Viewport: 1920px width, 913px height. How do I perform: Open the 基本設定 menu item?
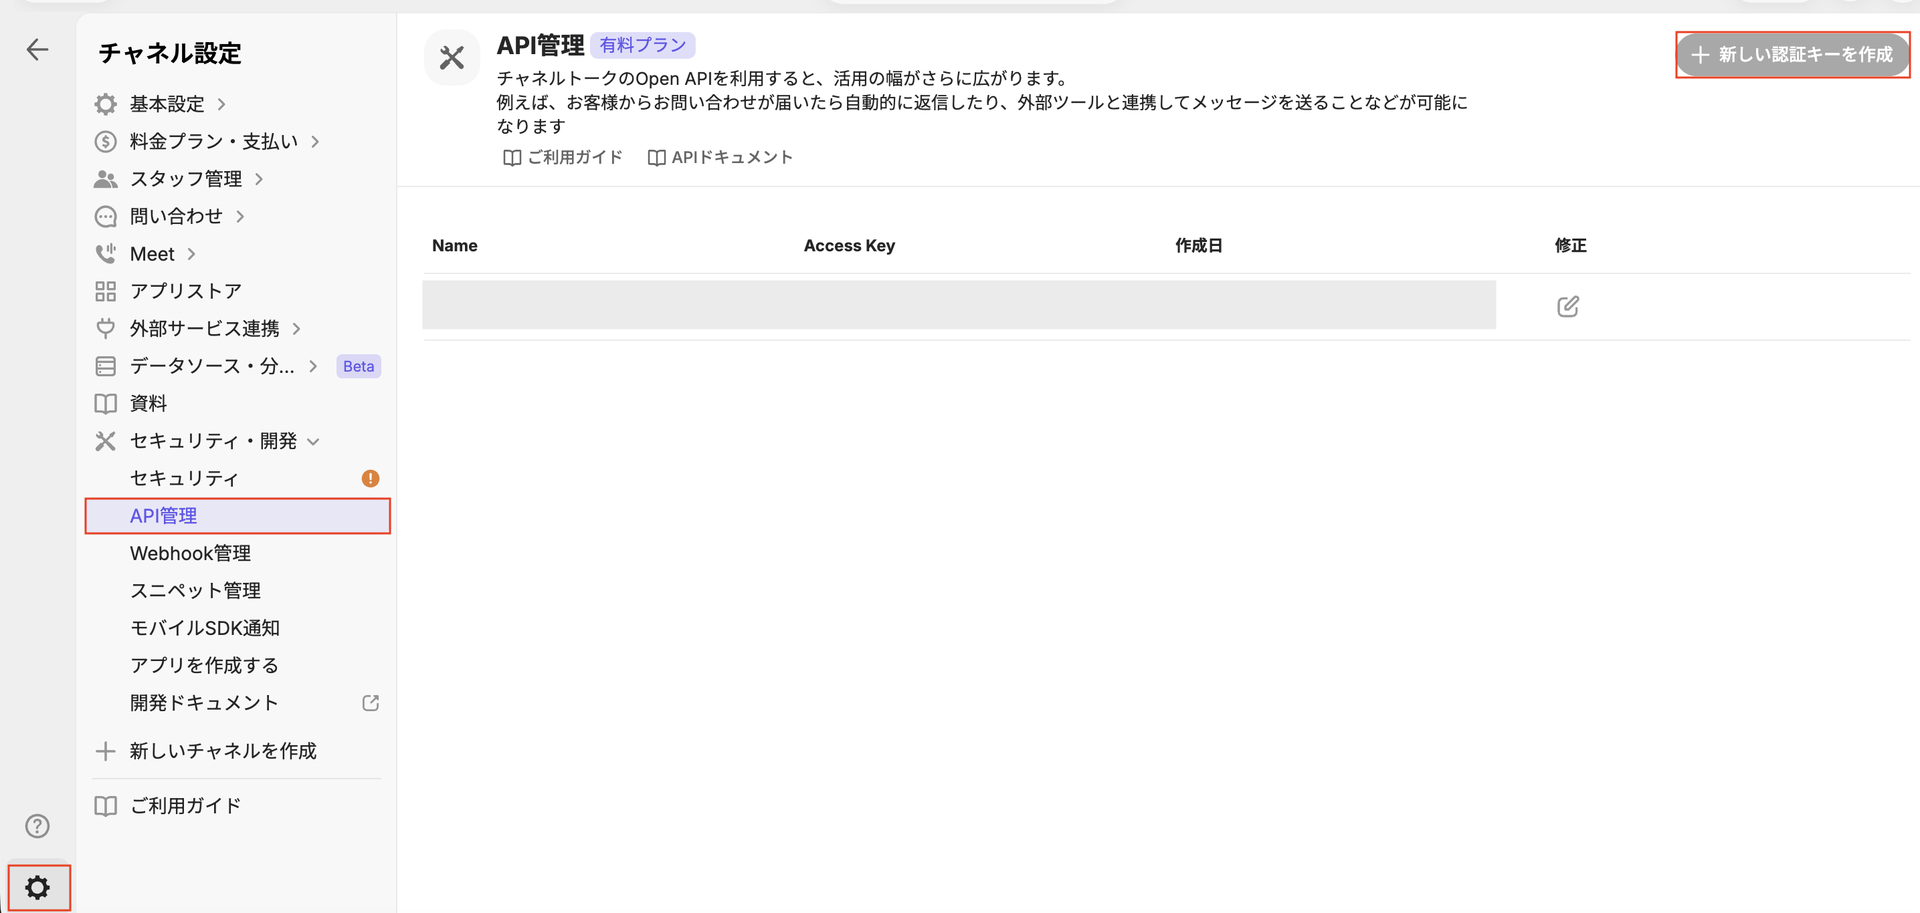coord(167,104)
